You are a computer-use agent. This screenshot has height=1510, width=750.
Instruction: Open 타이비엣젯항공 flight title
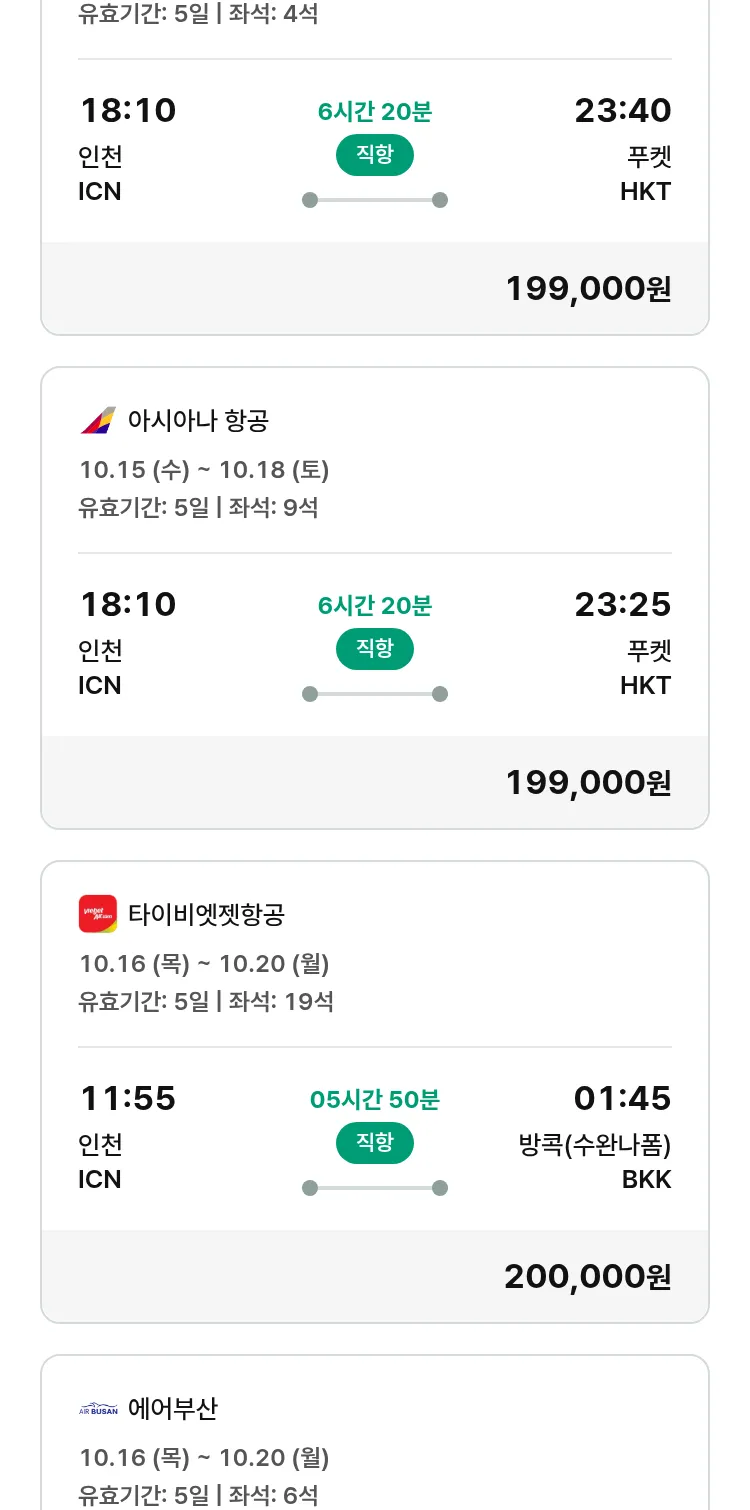[207, 914]
